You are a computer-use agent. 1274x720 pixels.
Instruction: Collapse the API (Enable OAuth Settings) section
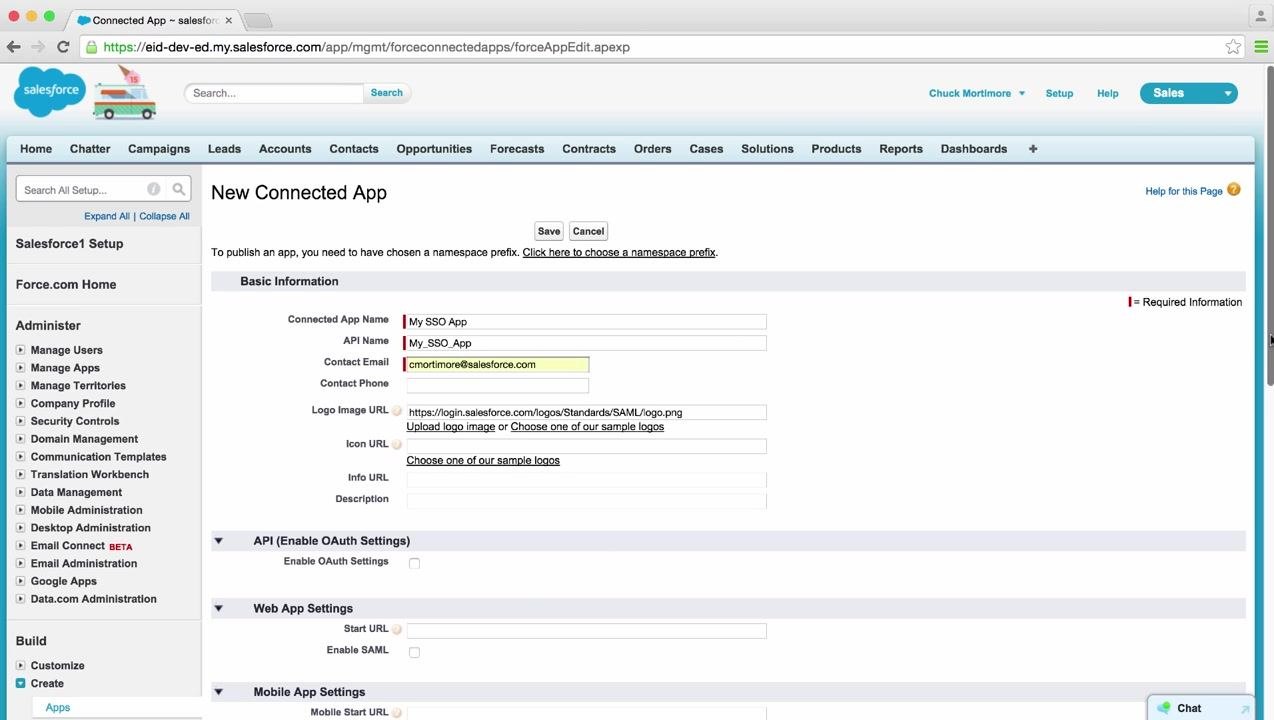coord(218,541)
